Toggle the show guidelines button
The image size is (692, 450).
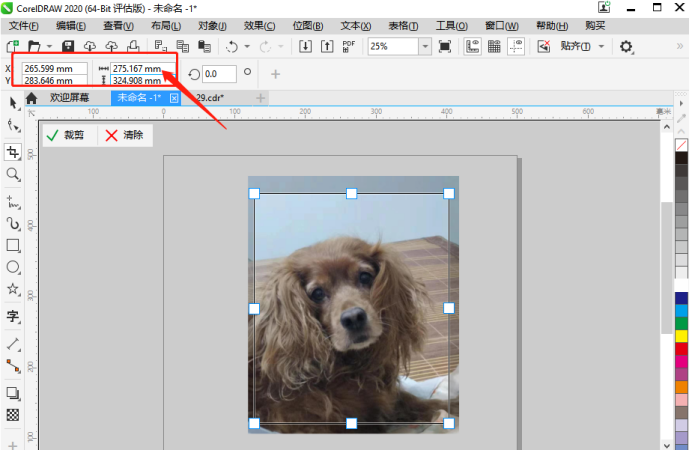(516, 47)
